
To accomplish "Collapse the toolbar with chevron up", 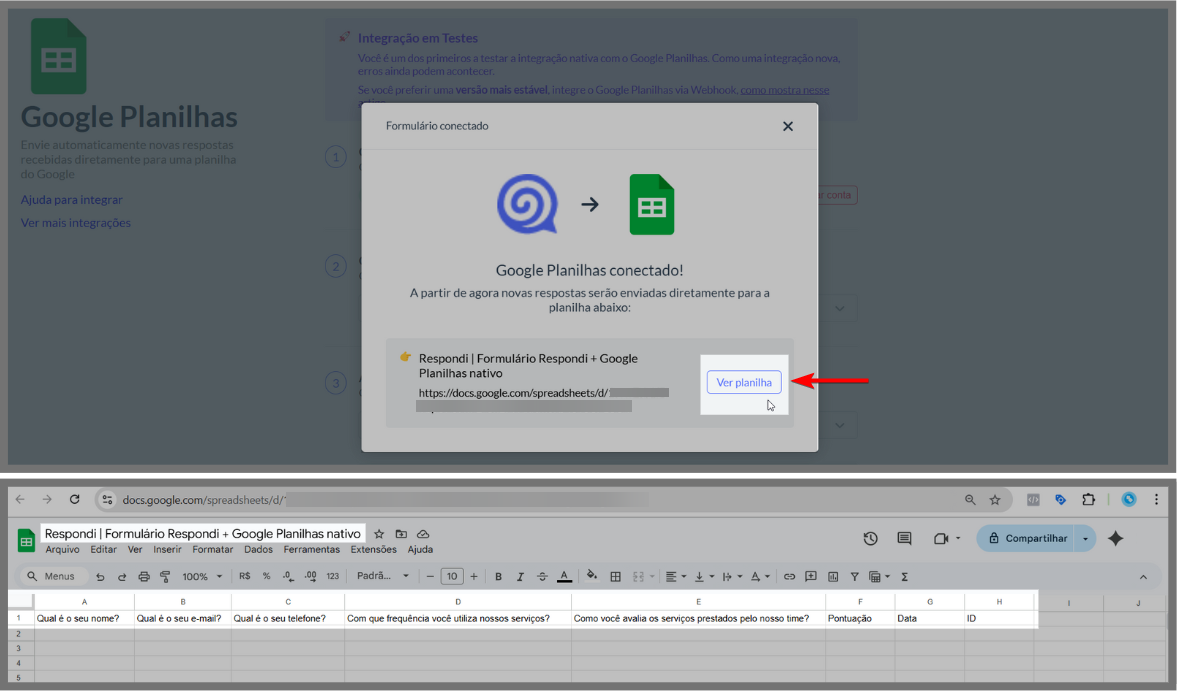I will click(1143, 577).
